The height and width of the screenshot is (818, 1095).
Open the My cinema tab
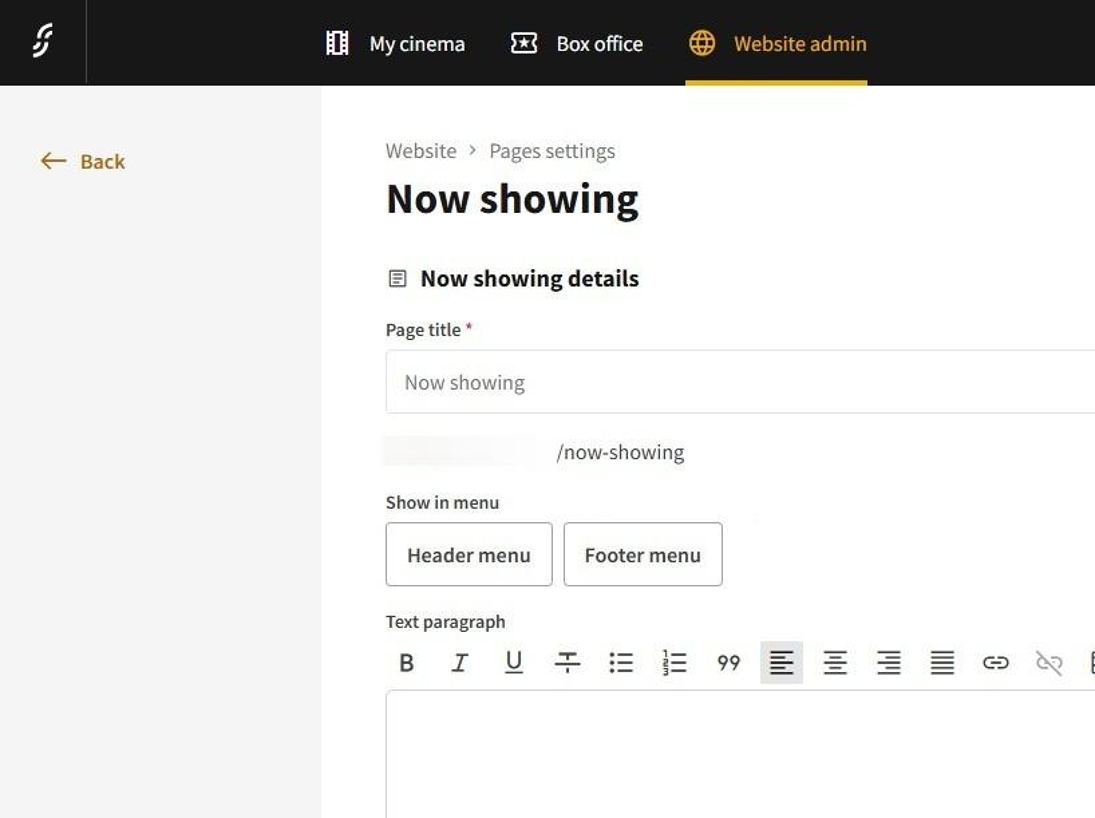pos(396,44)
